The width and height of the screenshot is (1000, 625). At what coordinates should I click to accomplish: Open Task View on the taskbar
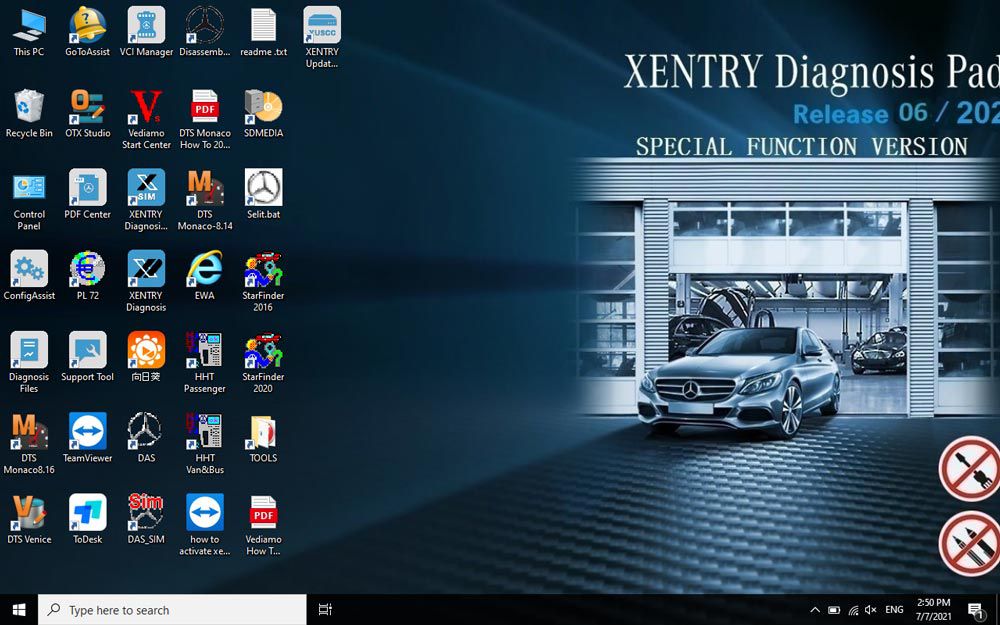325,610
